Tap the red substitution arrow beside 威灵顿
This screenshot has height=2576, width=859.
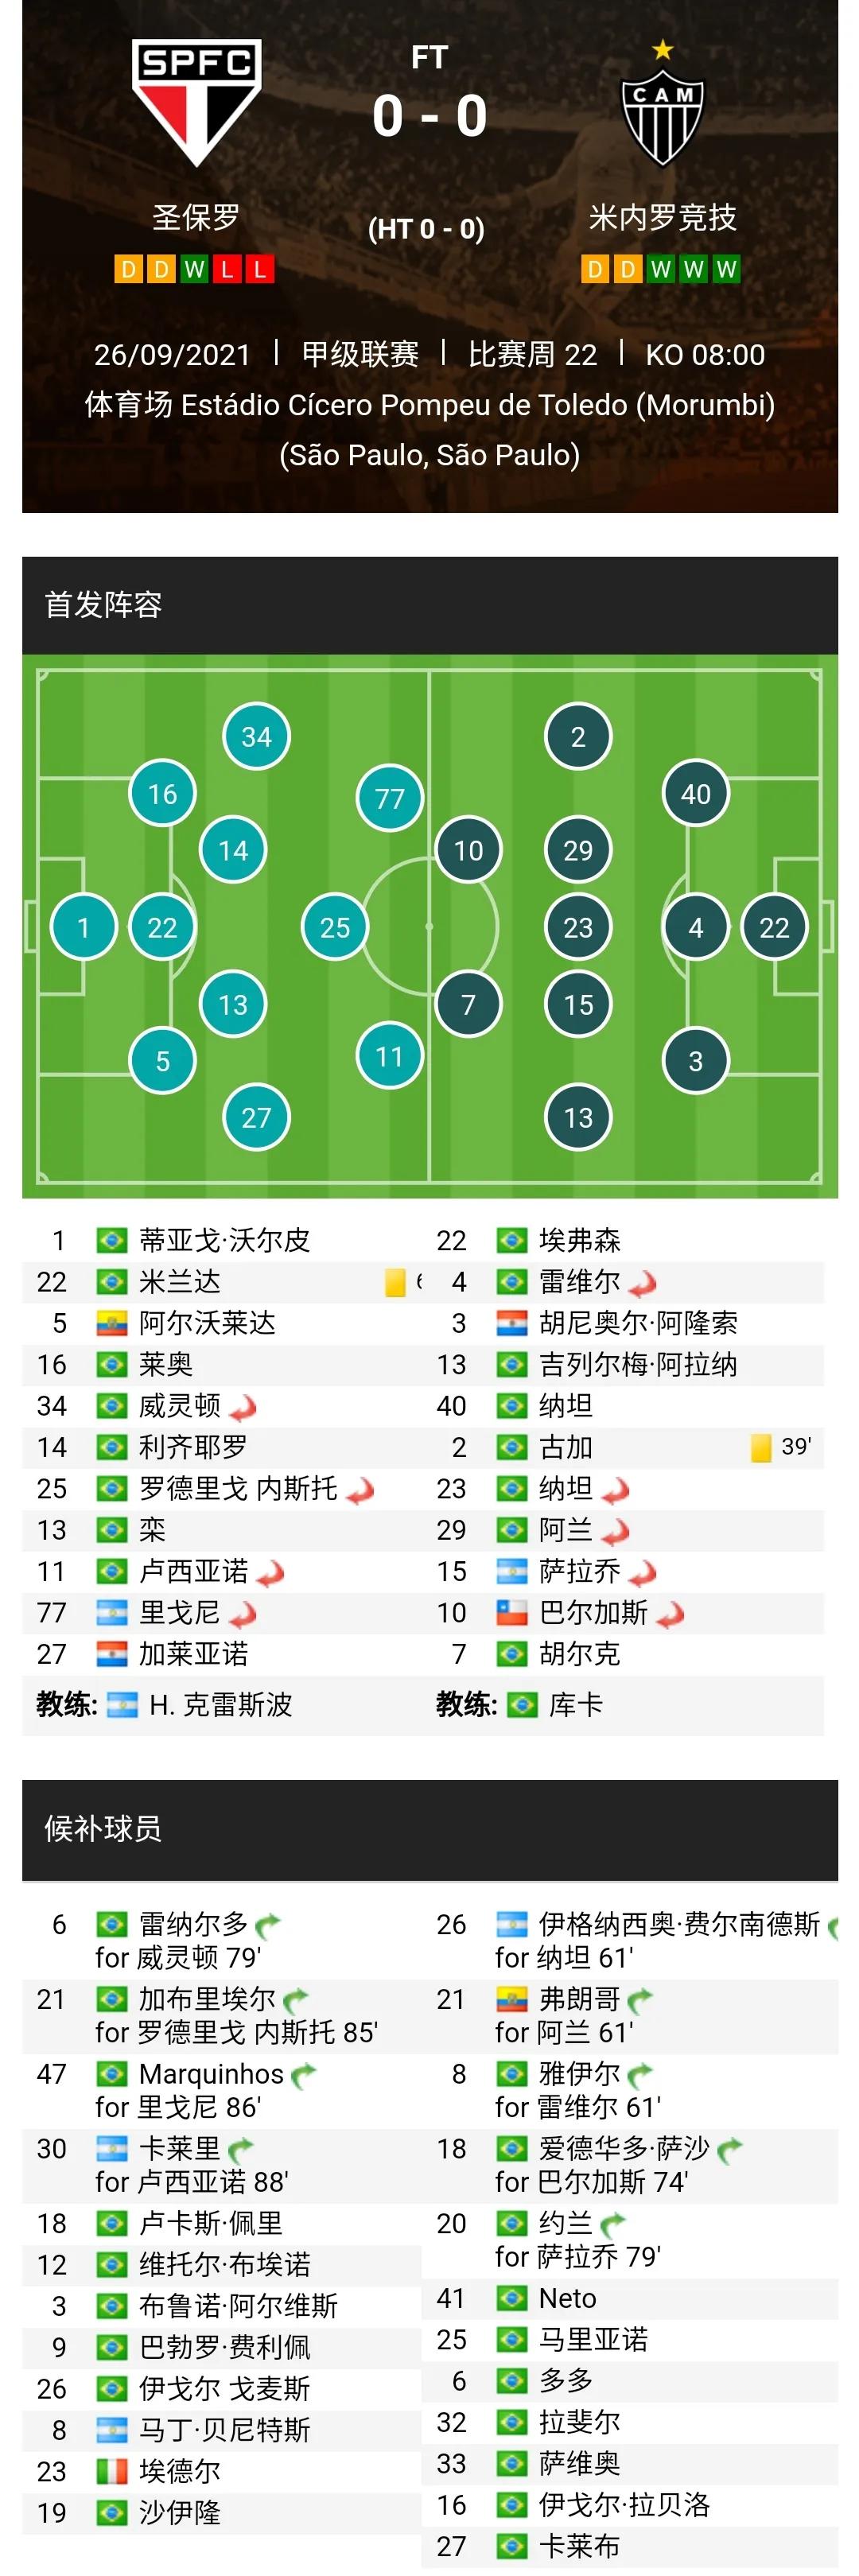click(243, 1408)
